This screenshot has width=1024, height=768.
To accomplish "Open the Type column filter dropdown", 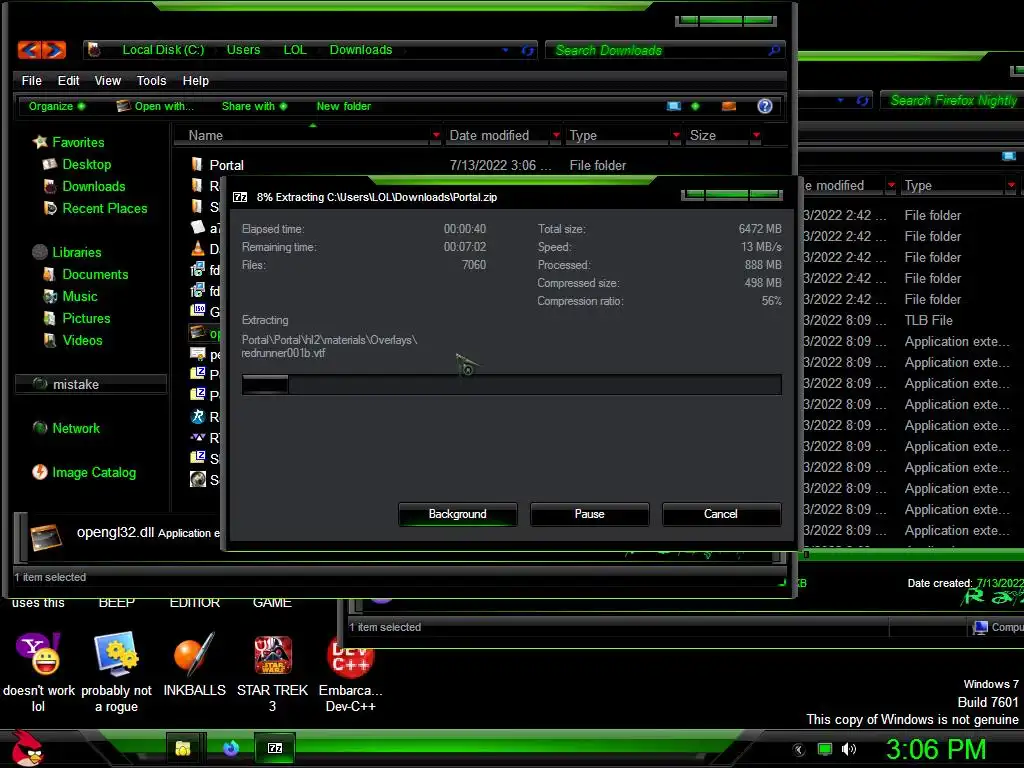I will (x=676, y=135).
